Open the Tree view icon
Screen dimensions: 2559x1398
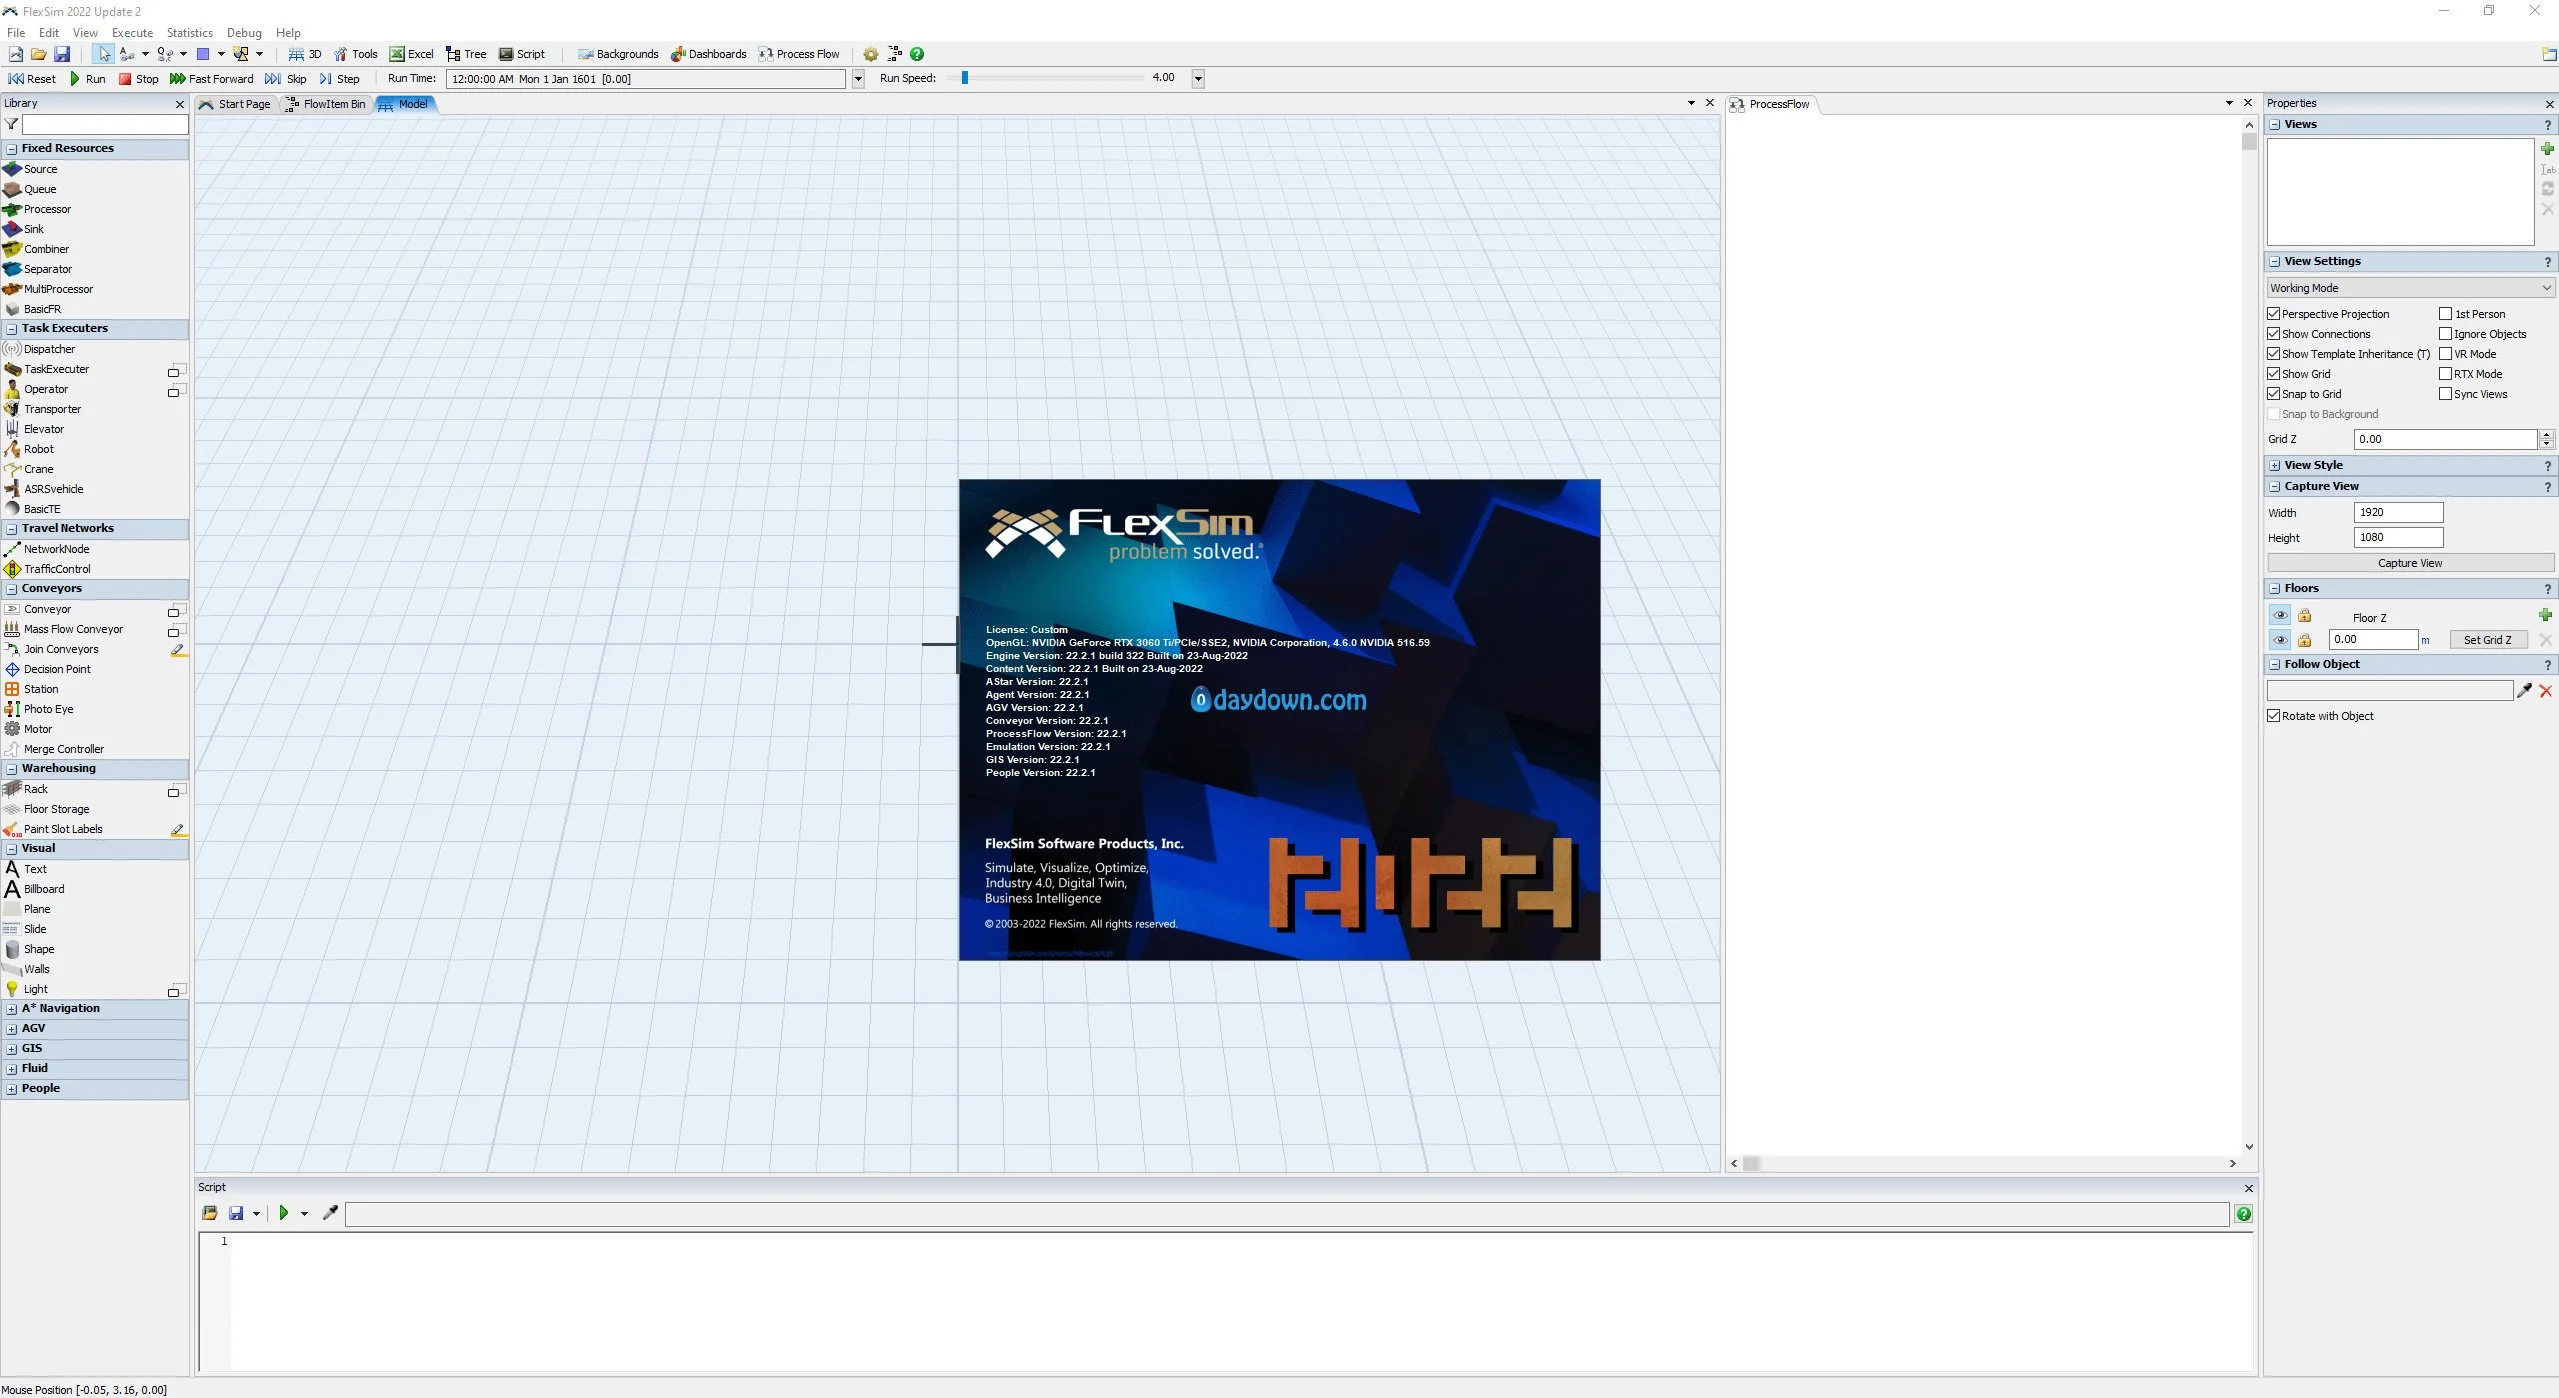(453, 54)
